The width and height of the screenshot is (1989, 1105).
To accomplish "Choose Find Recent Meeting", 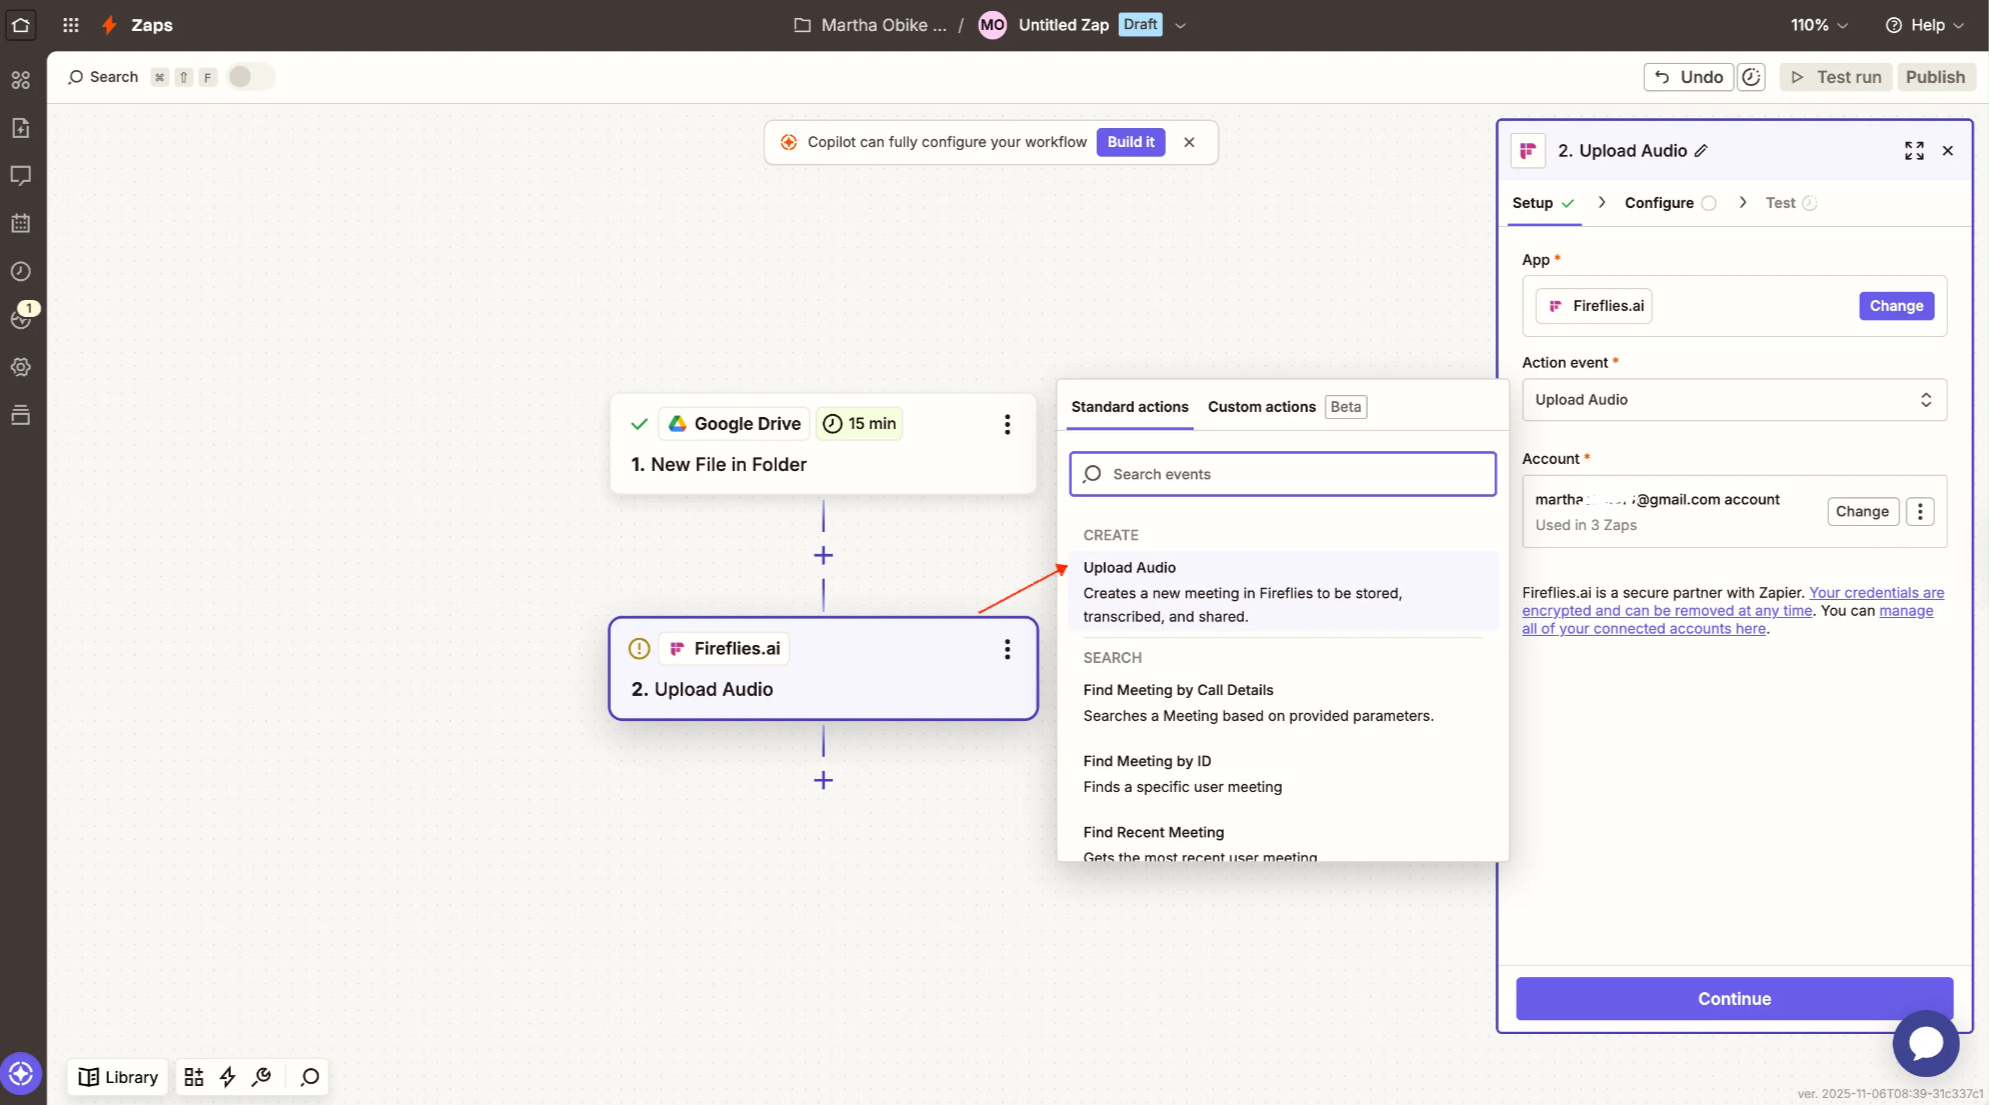I will click(x=1283, y=842).
